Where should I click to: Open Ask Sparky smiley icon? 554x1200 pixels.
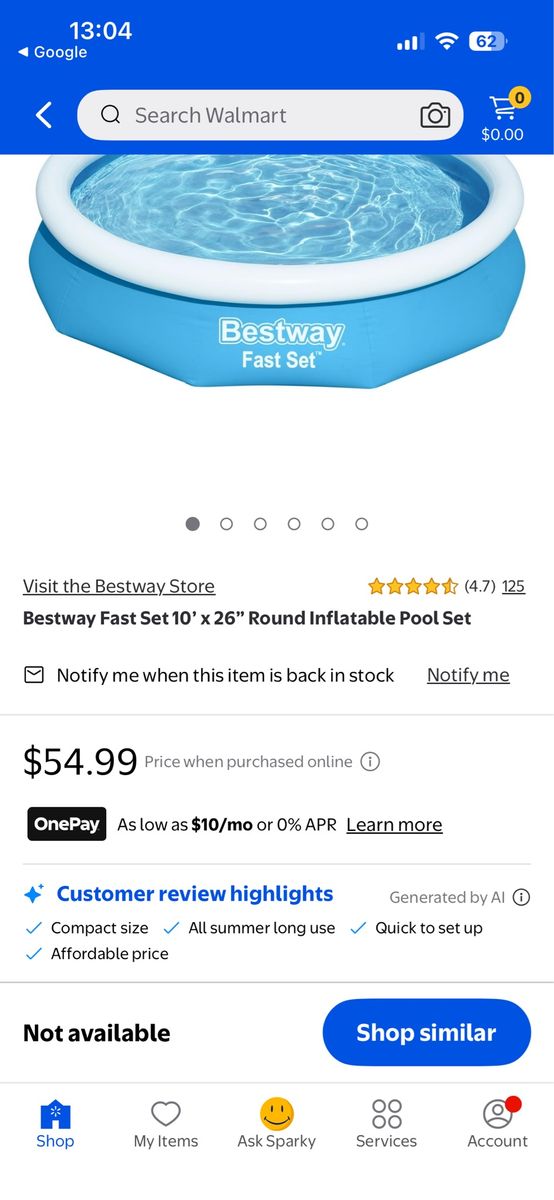click(277, 1113)
